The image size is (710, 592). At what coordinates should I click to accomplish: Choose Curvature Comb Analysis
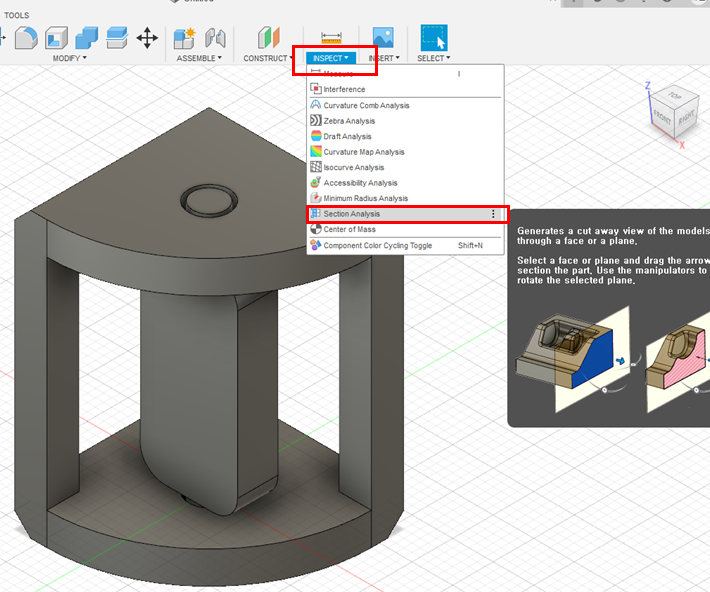pyautogui.click(x=405, y=105)
